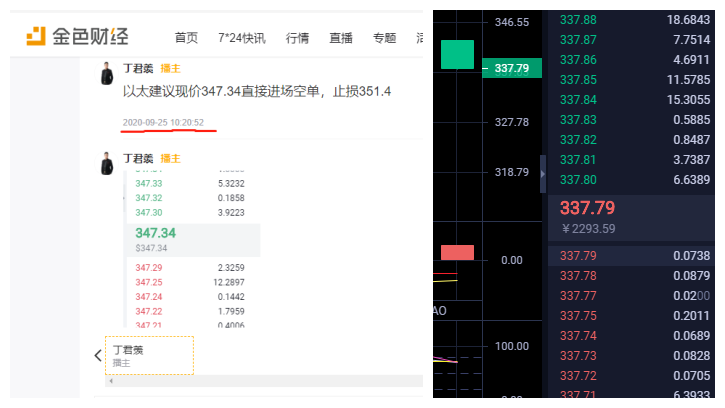Click the 327.78 axis price label
725x408 pixels.
tap(512, 122)
